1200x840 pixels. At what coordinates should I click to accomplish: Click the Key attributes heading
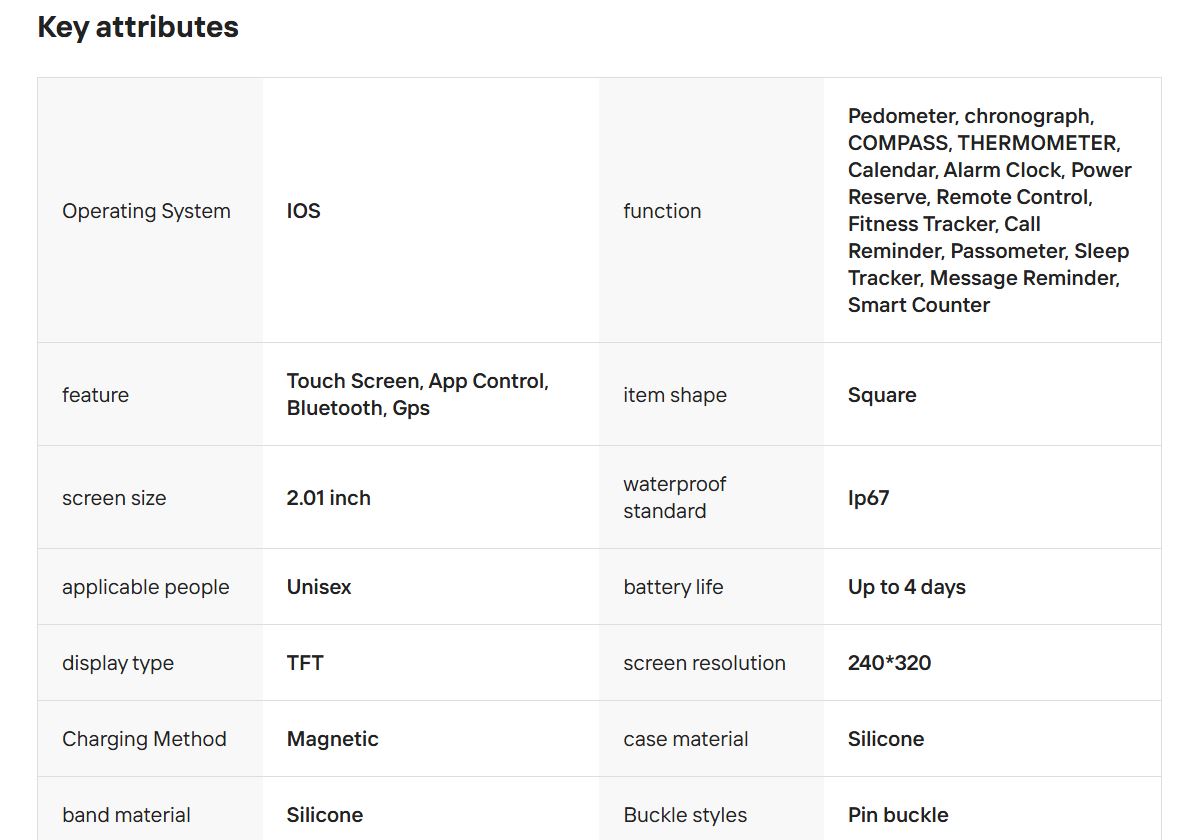tap(138, 27)
